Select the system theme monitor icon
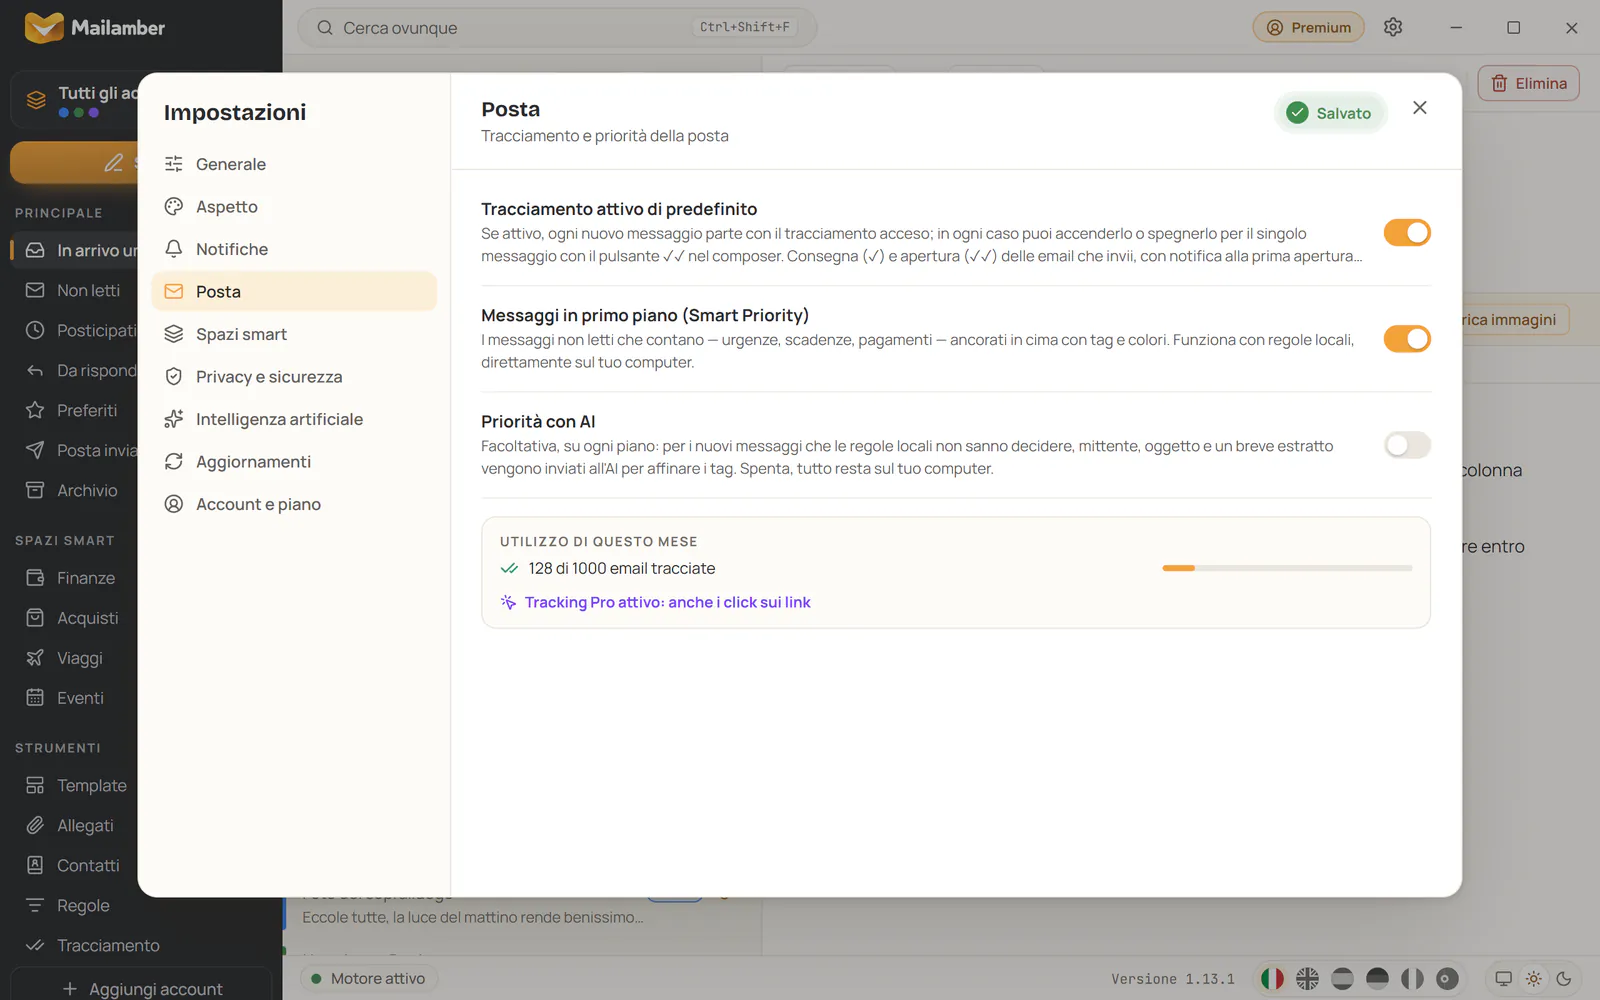This screenshot has height=1000, width=1600. 1503,979
